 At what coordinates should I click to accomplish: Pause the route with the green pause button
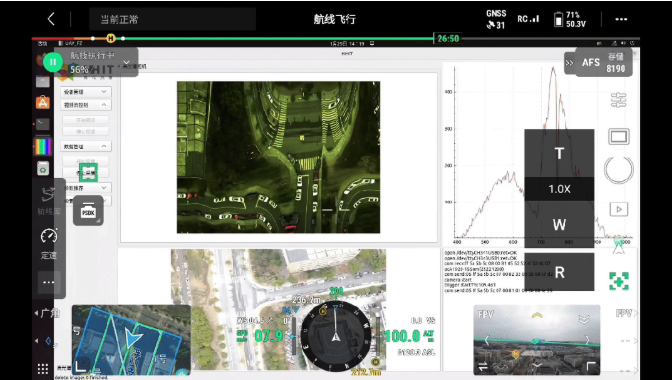pos(53,62)
